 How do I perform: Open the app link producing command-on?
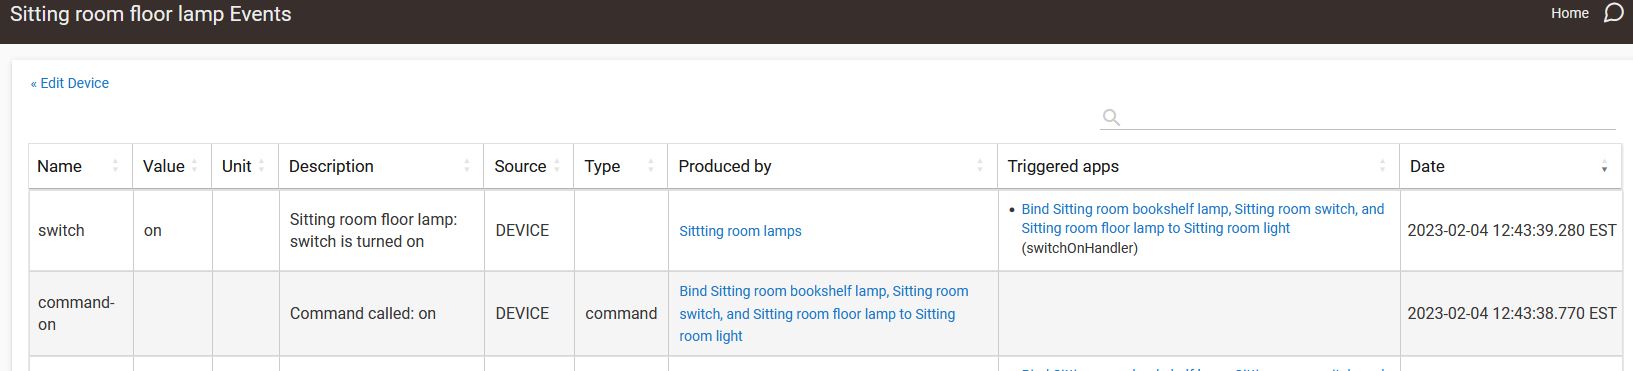[823, 314]
